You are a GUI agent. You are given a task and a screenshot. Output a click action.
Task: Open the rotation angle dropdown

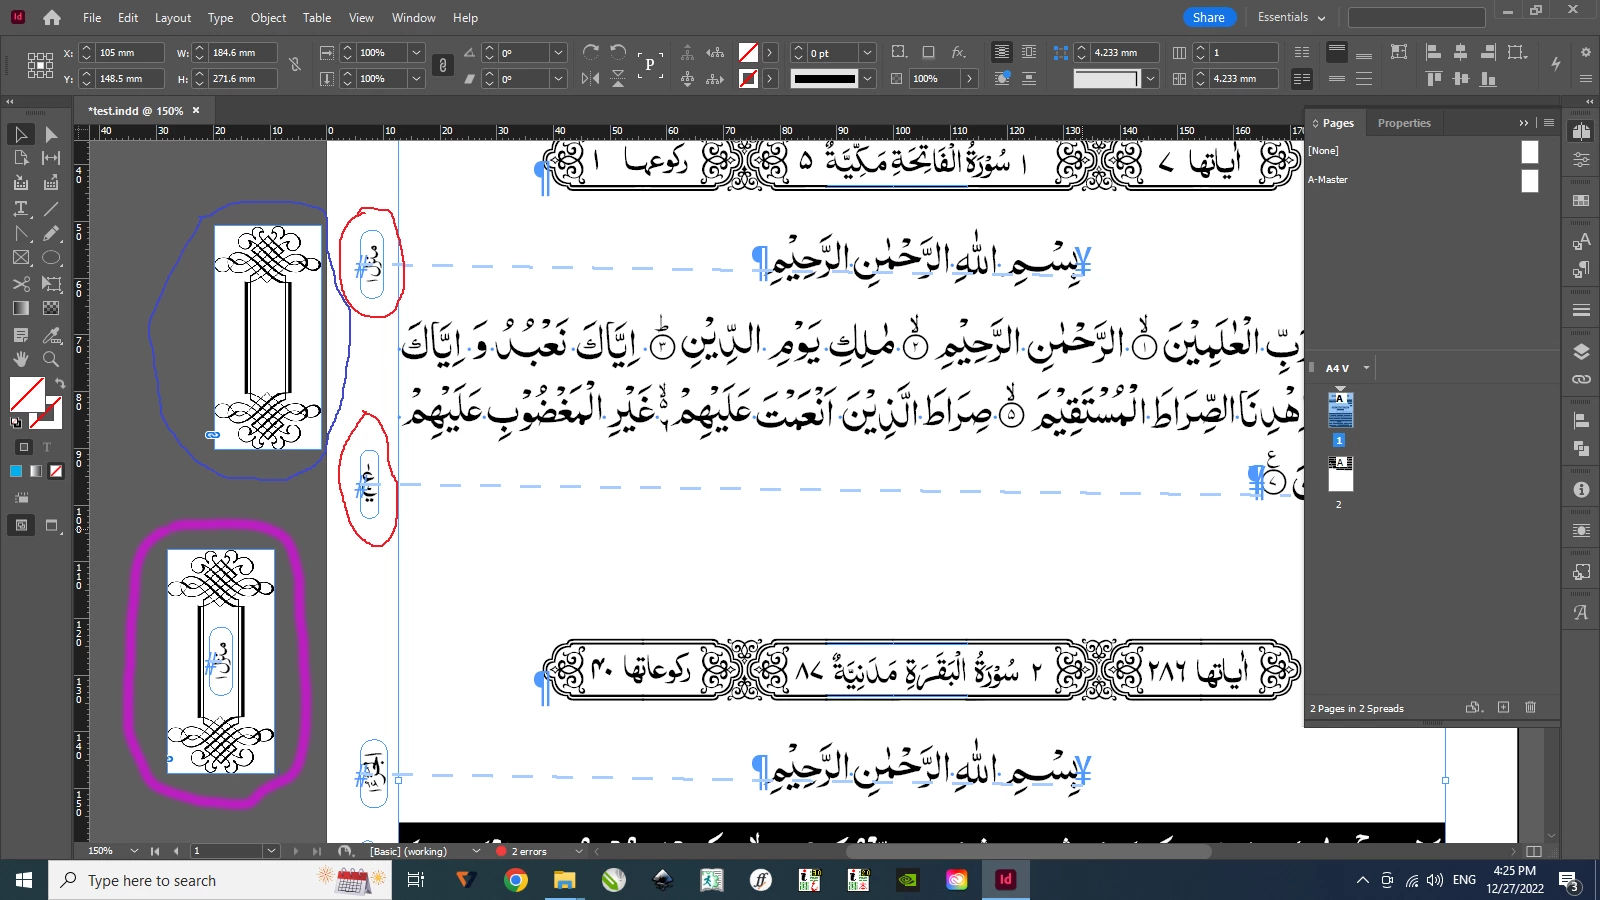(x=559, y=52)
